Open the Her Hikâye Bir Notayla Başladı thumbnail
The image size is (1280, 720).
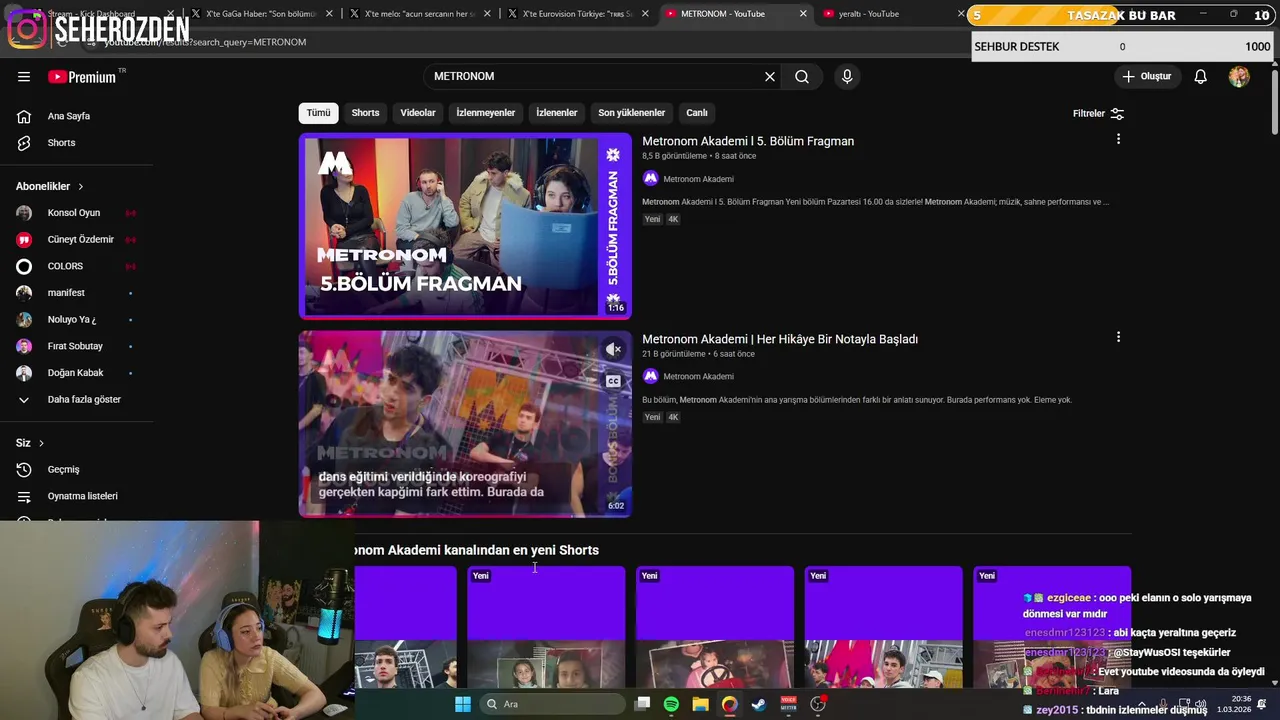click(465, 424)
